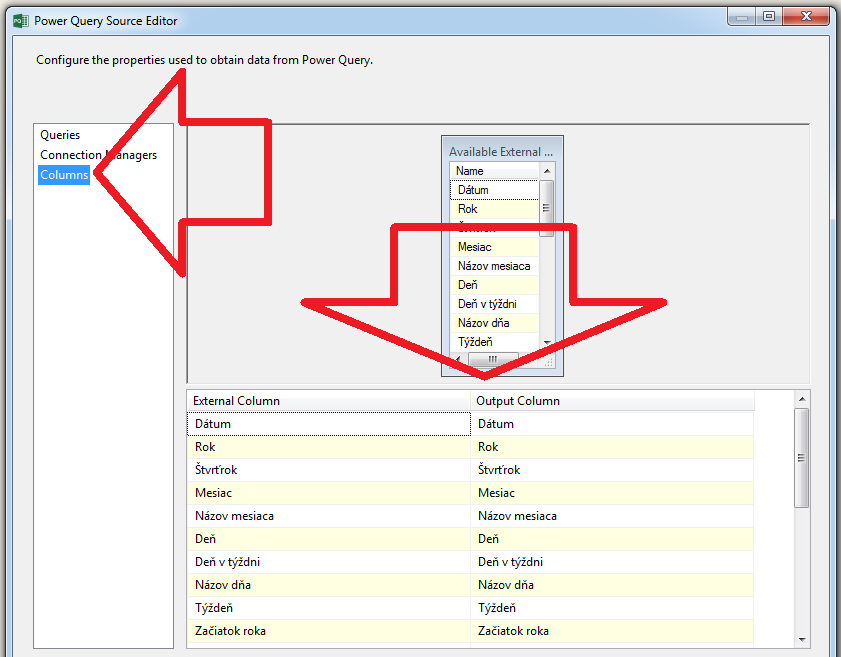The image size is (841, 657).
Task: Click the Available External list scroll-up arrow
Action: (547, 171)
